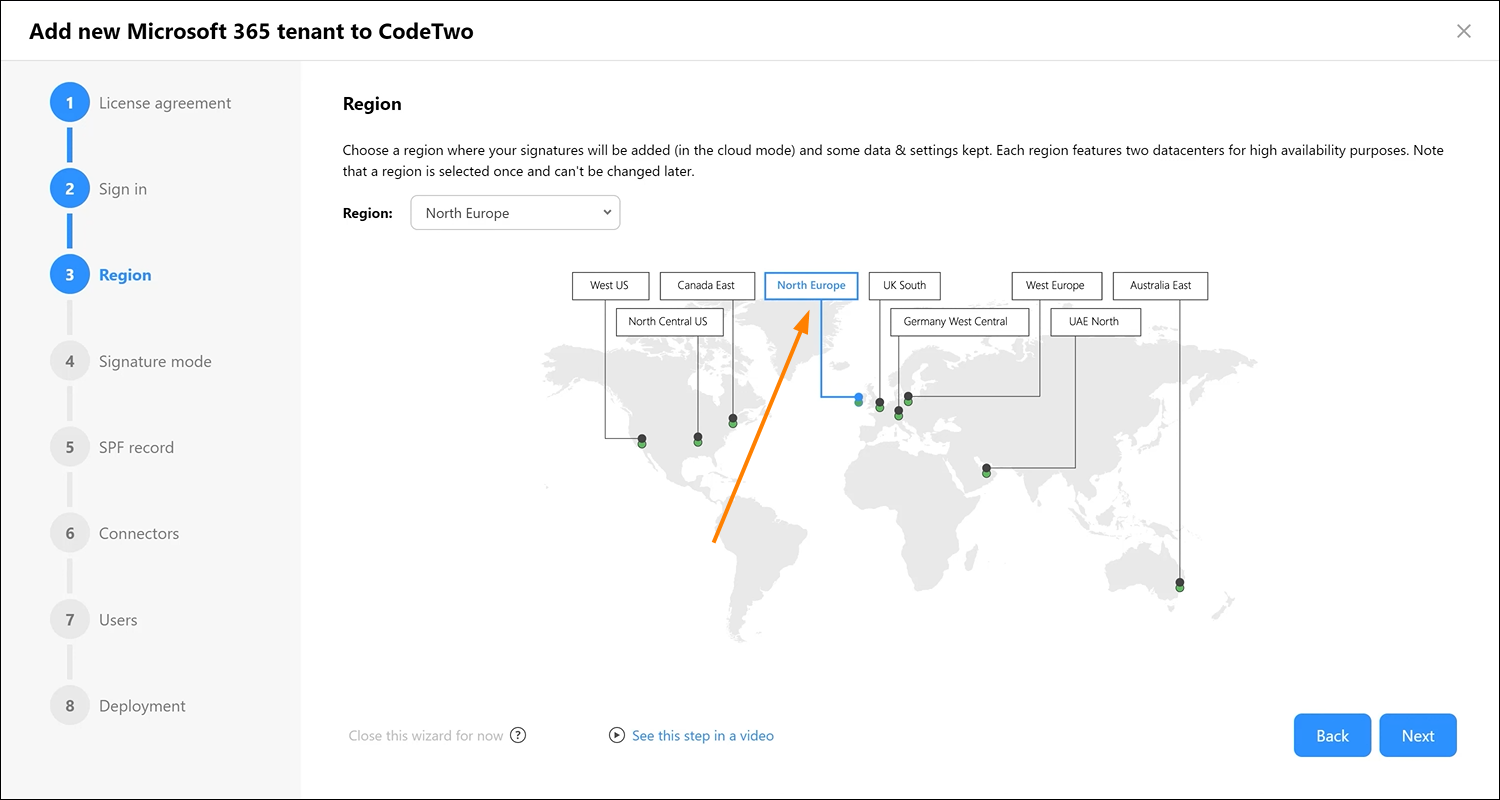1500x800 pixels.
Task: Select the Connectors step label
Action: tap(139, 533)
